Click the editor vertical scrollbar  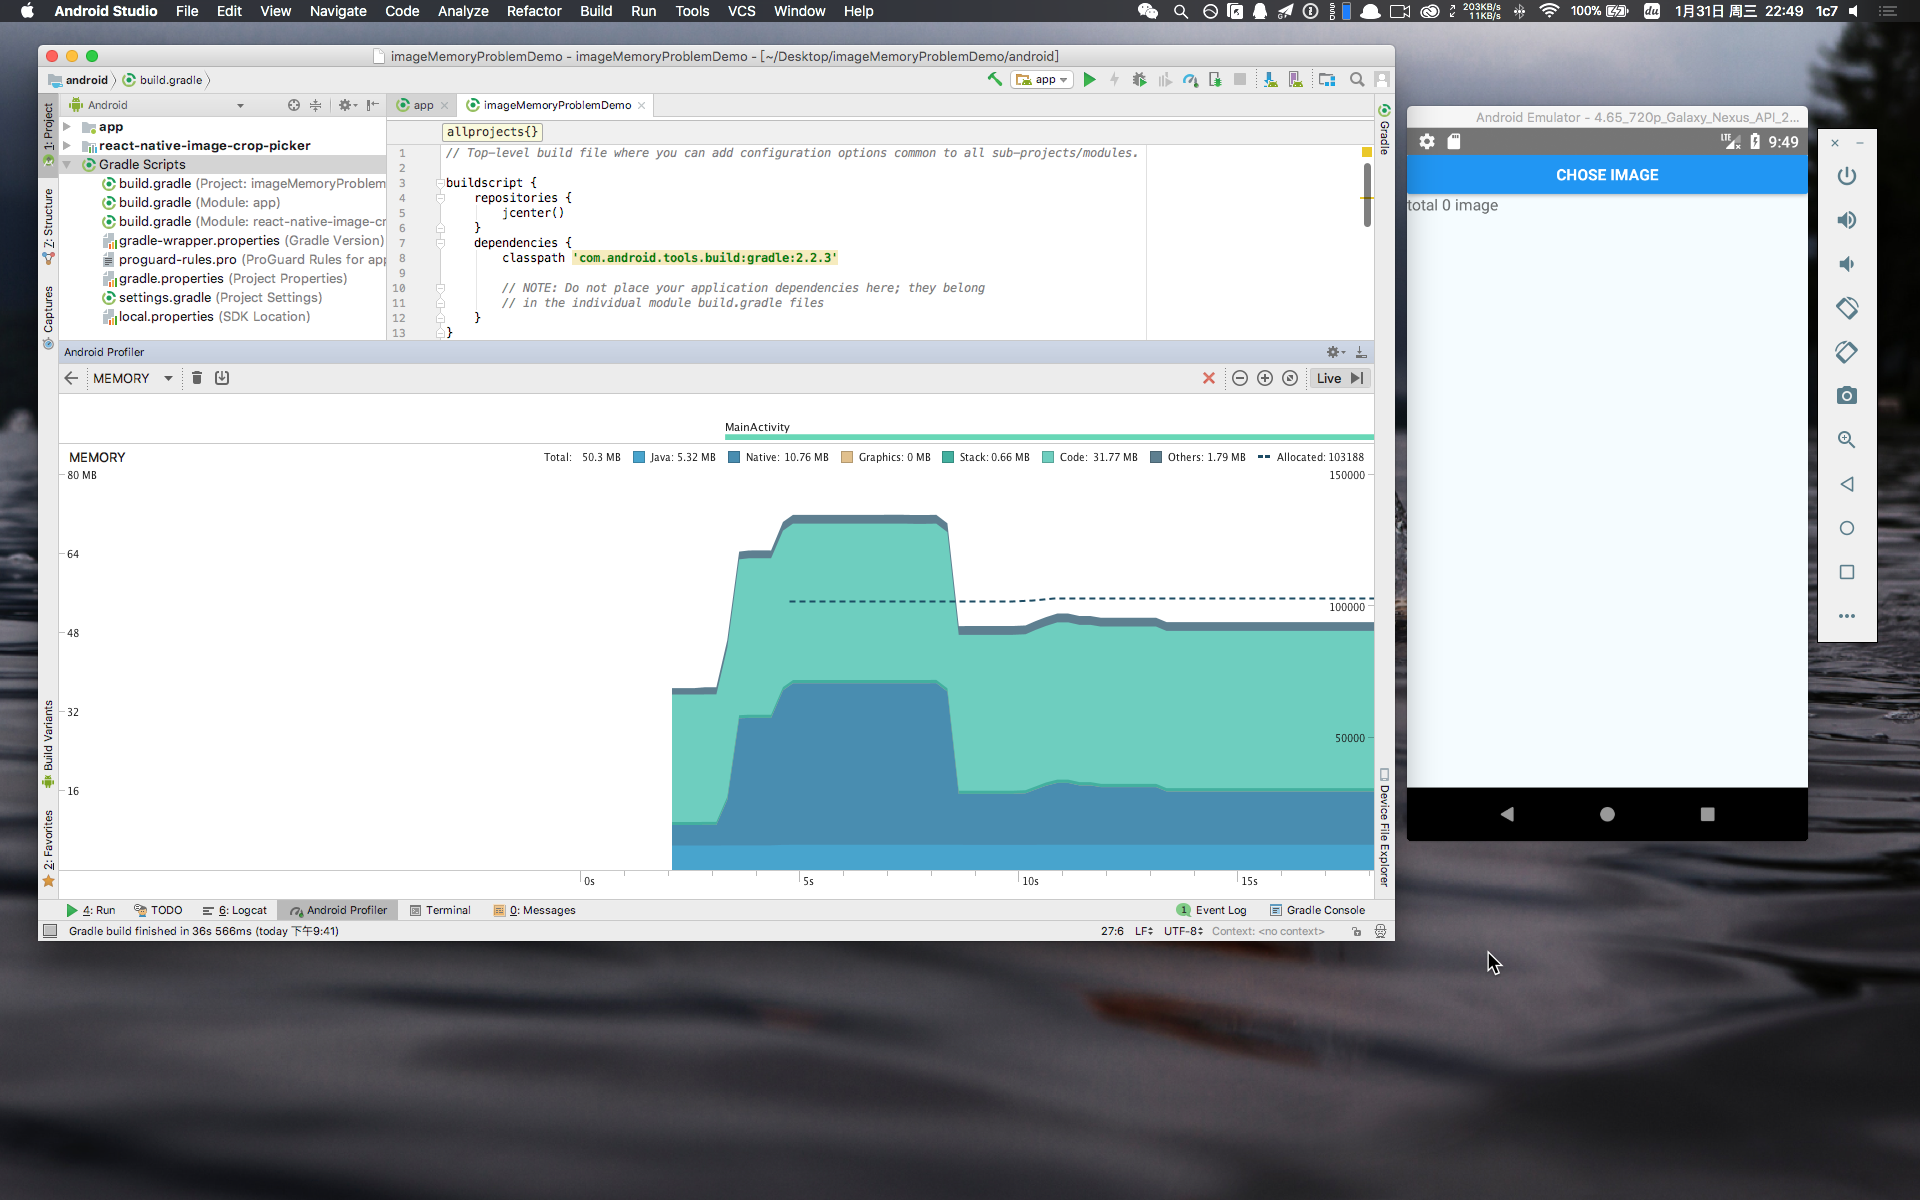[1367, 195]
